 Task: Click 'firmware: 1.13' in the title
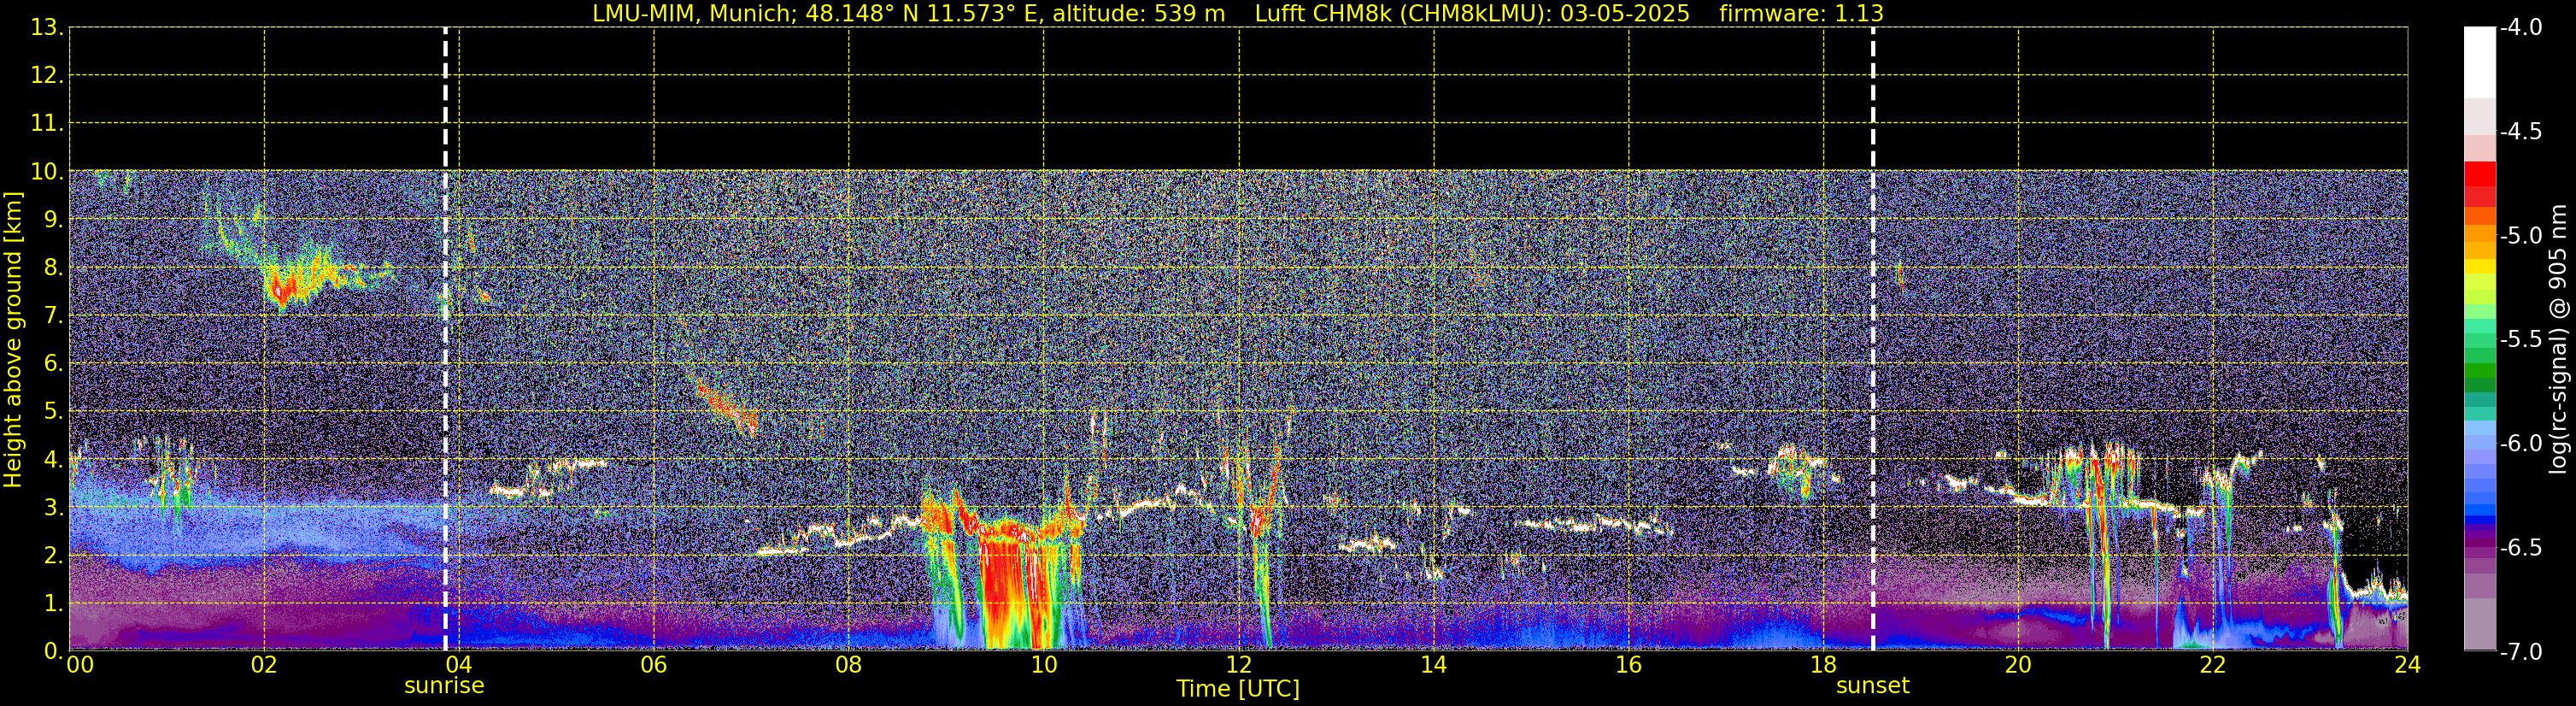[1801, 14]
